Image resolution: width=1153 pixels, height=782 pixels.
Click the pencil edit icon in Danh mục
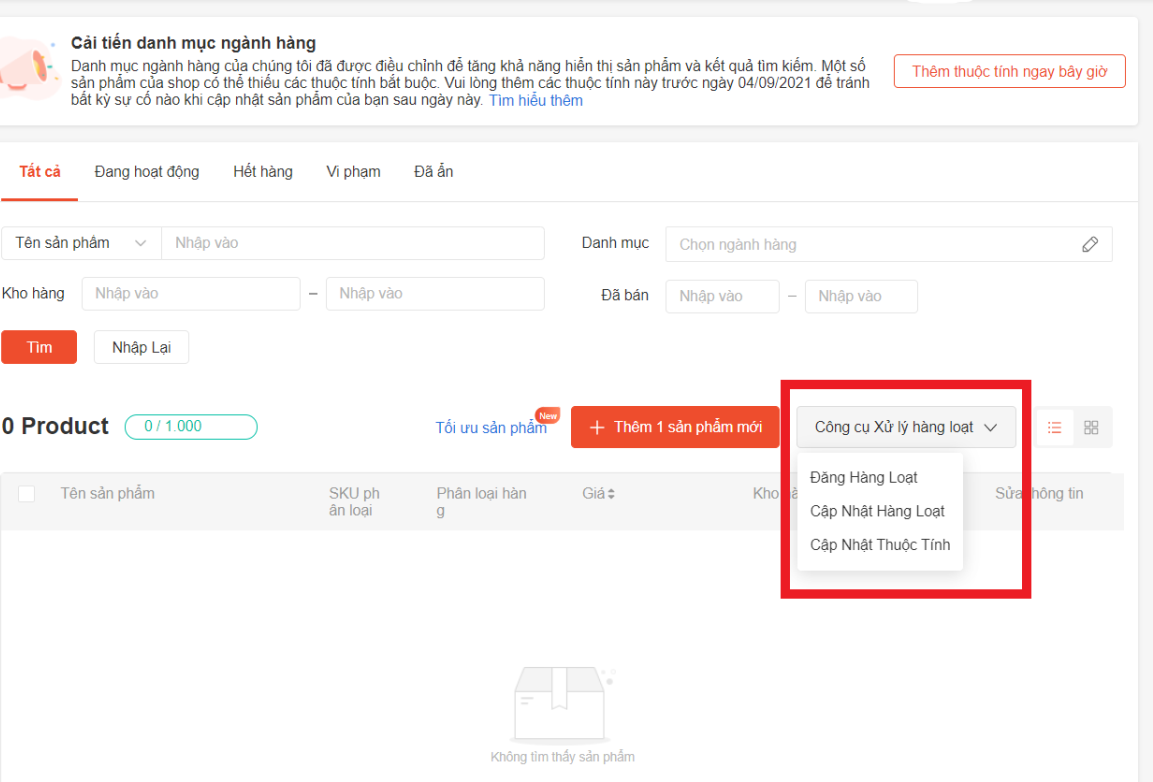click(1090, 244)
